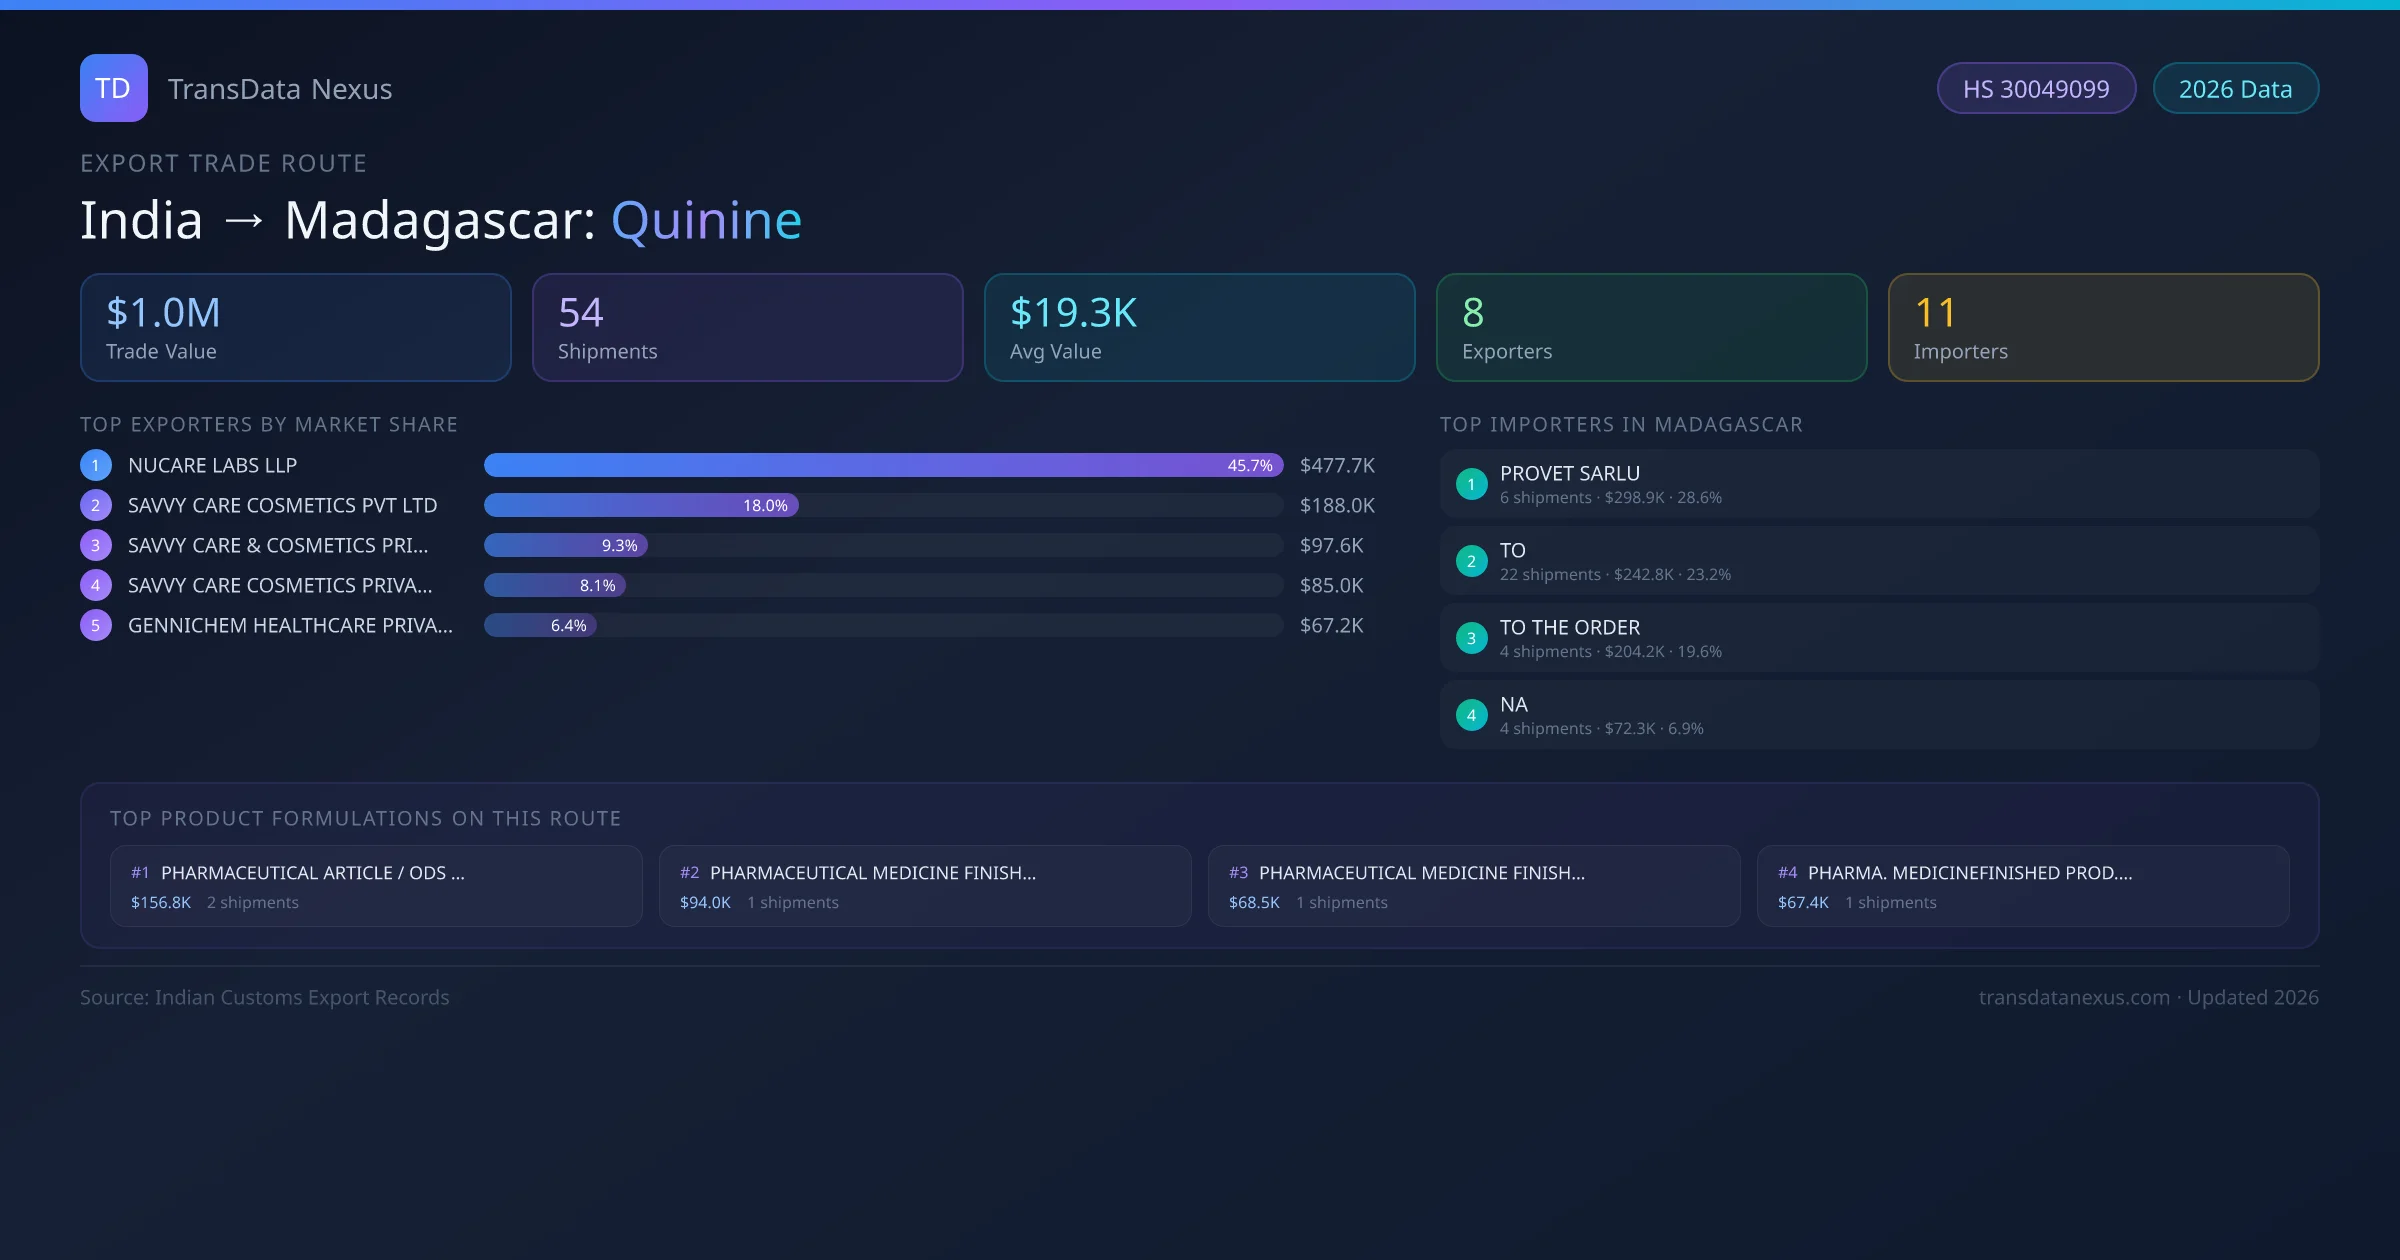2400x1260 pixels.
Task: Open #4 PHARMA. MEDICINEFINISHED PROD formulation card
Action: coord(2022,886)
